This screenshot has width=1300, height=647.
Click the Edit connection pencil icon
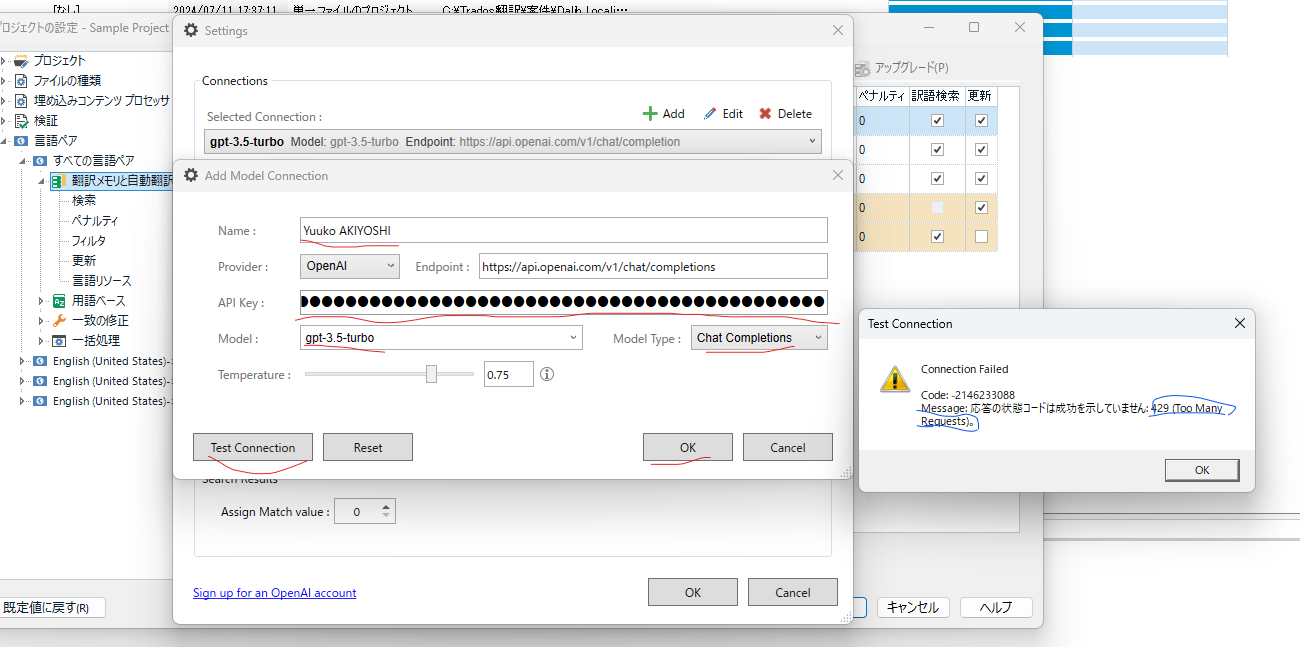pos(712,113)
